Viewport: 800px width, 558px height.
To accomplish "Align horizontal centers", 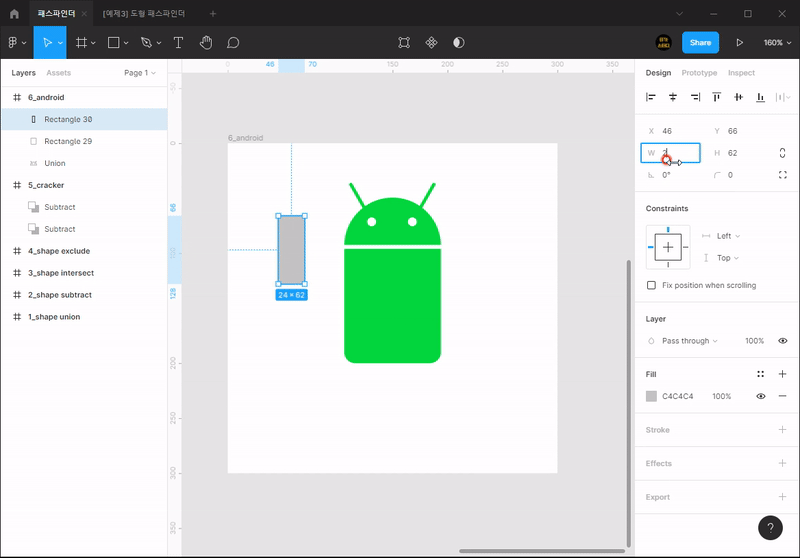I will (x=673, y=97).
